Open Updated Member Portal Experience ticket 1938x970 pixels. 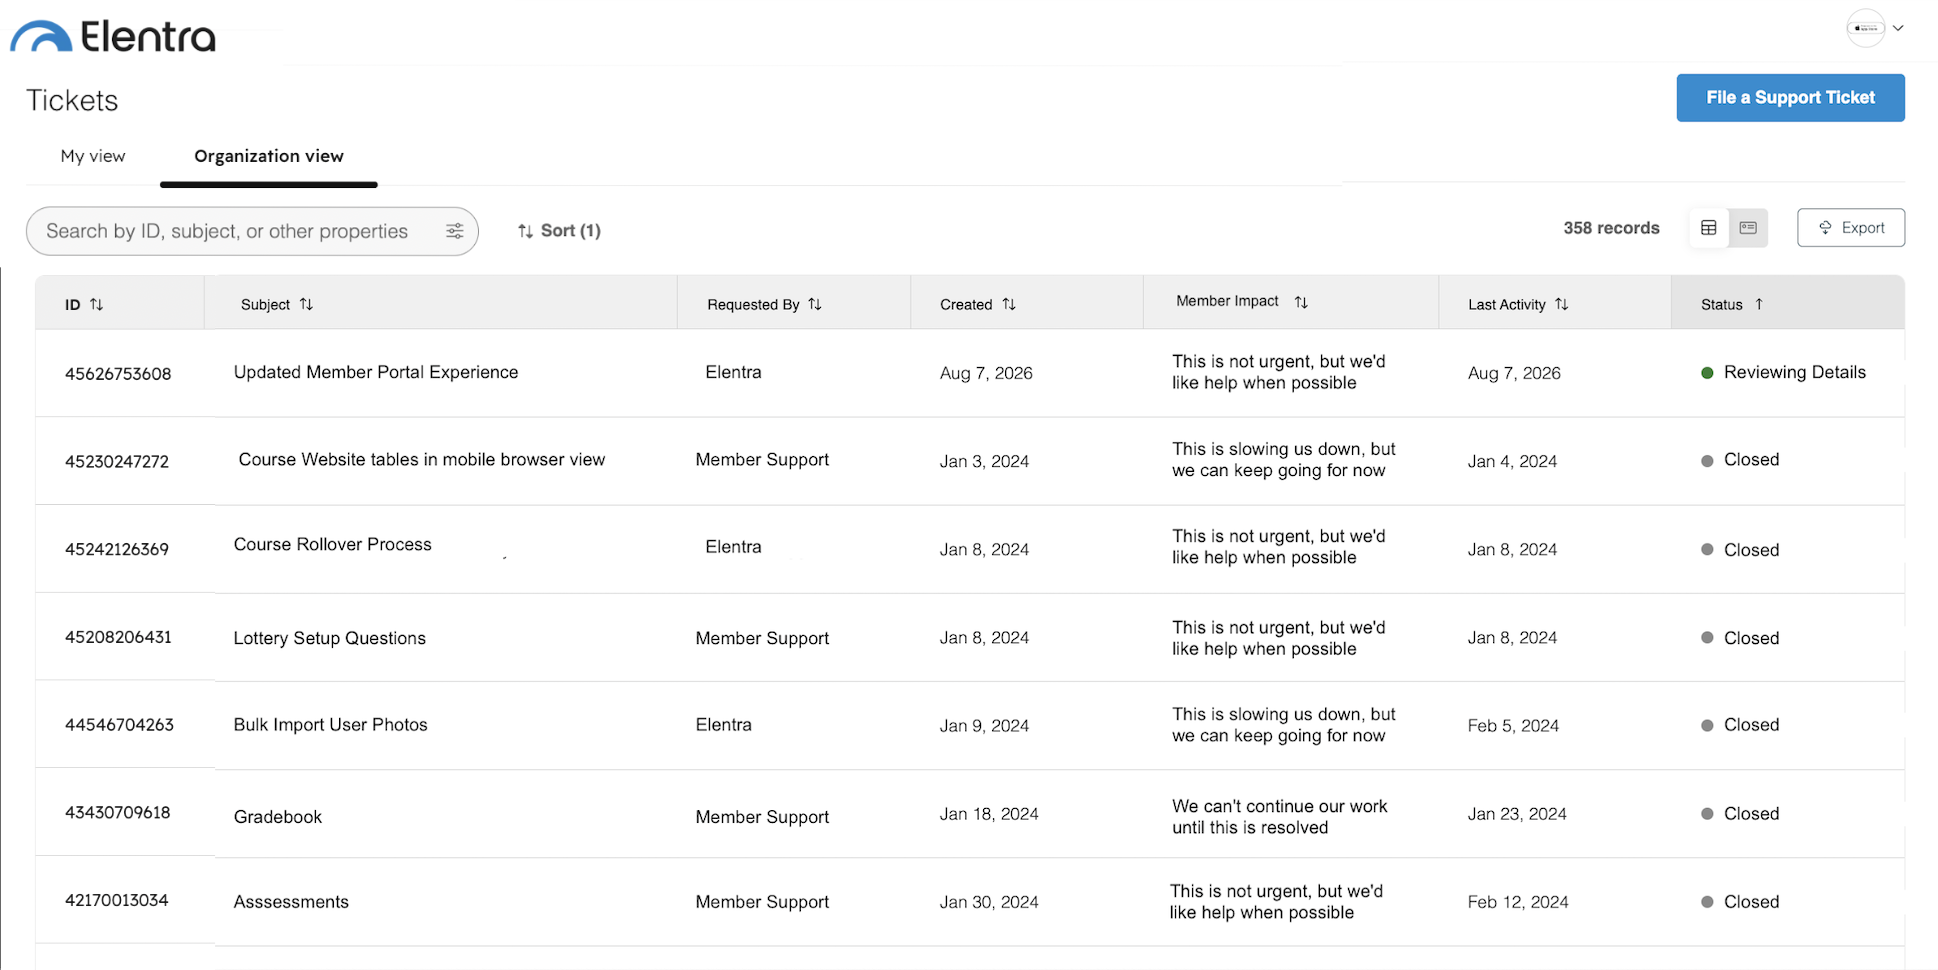click(376, 372)
